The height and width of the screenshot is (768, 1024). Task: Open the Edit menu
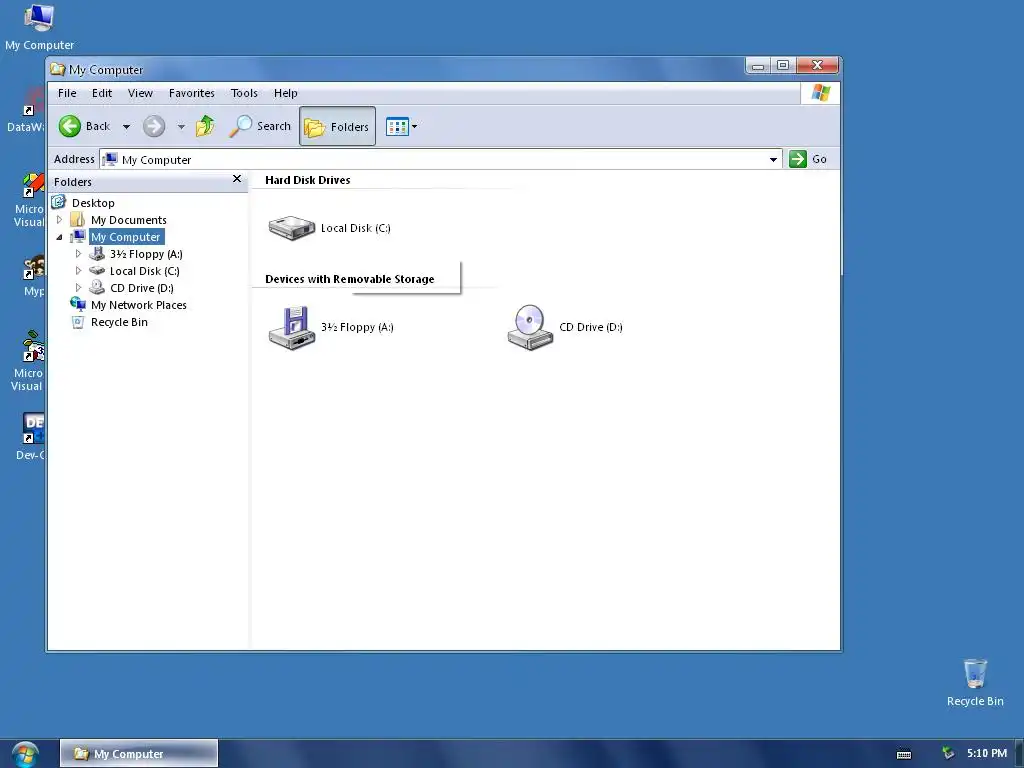102,93
